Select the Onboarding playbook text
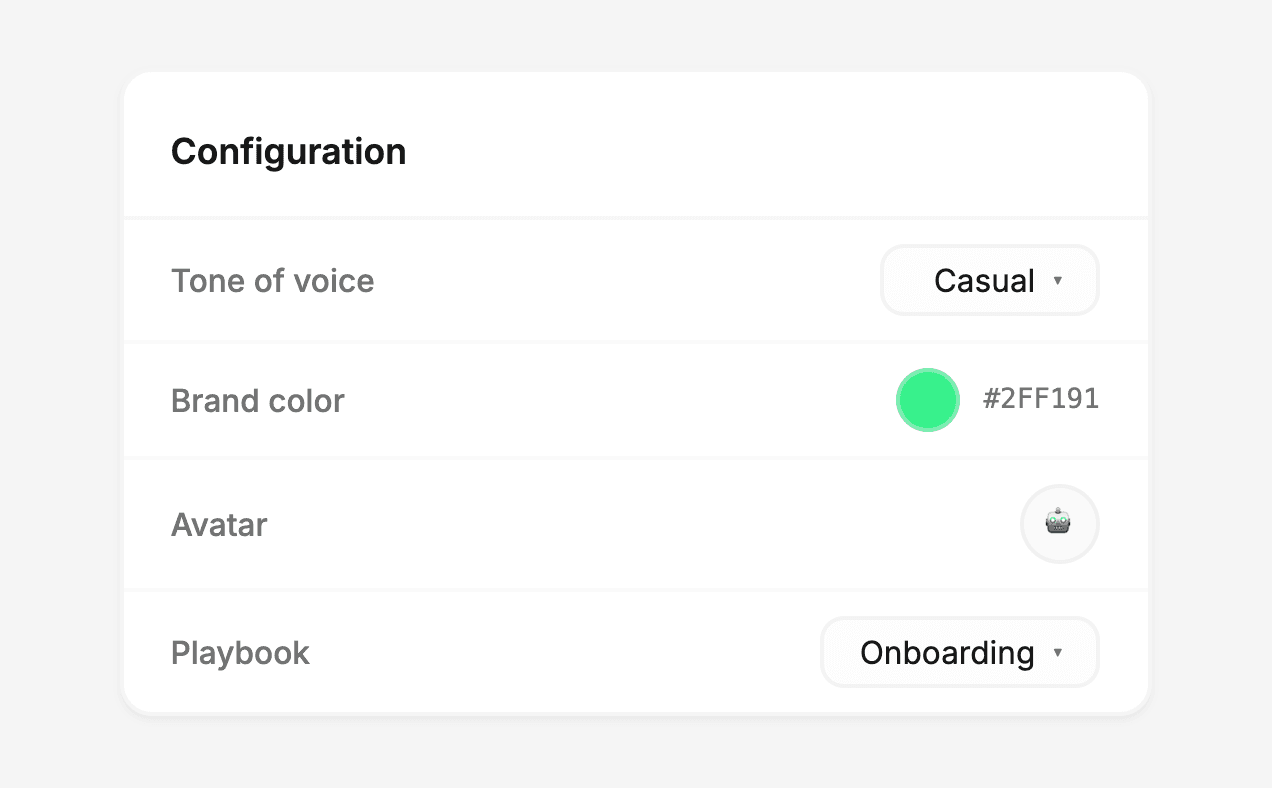Viewport: 1272px width, 788px height. click(946, 653)
